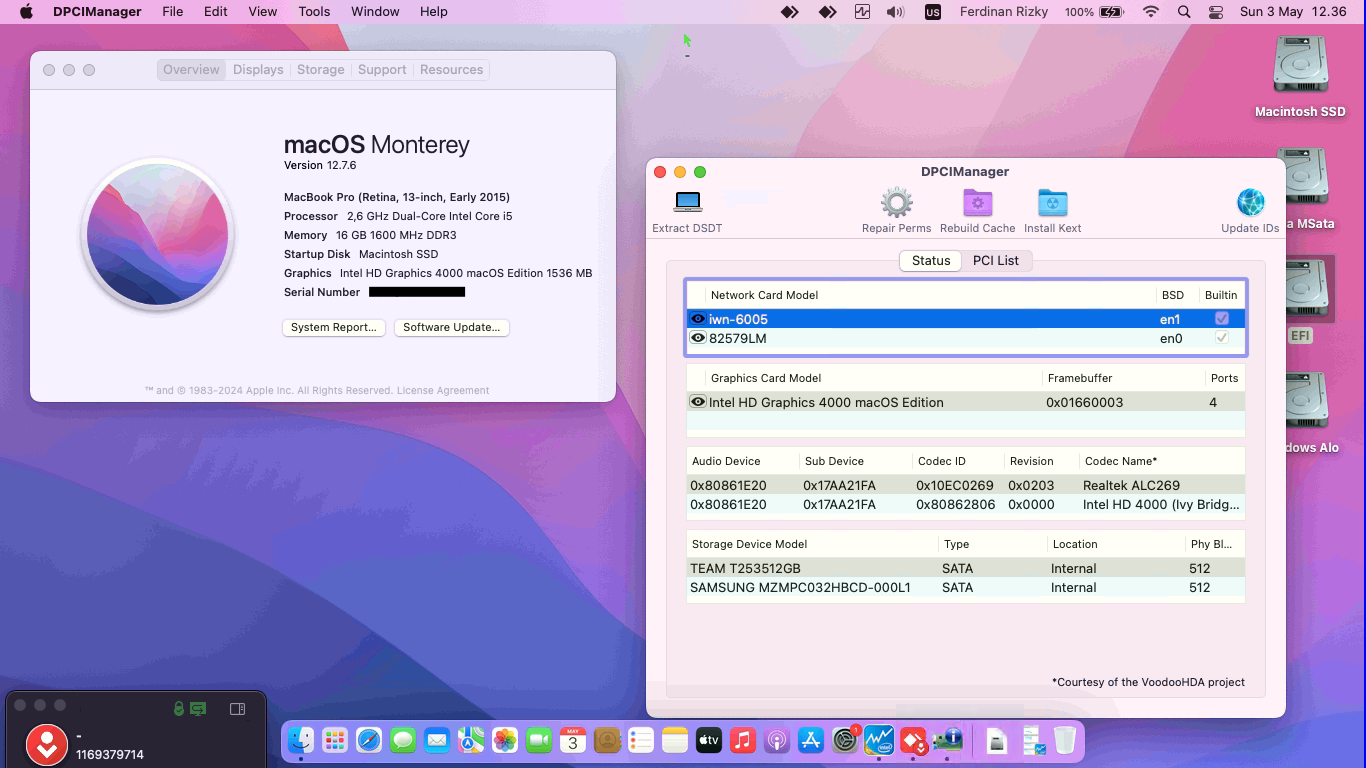Open the Support tab in About This Mac
The image size is (1366, 768).
pos(382,70)
